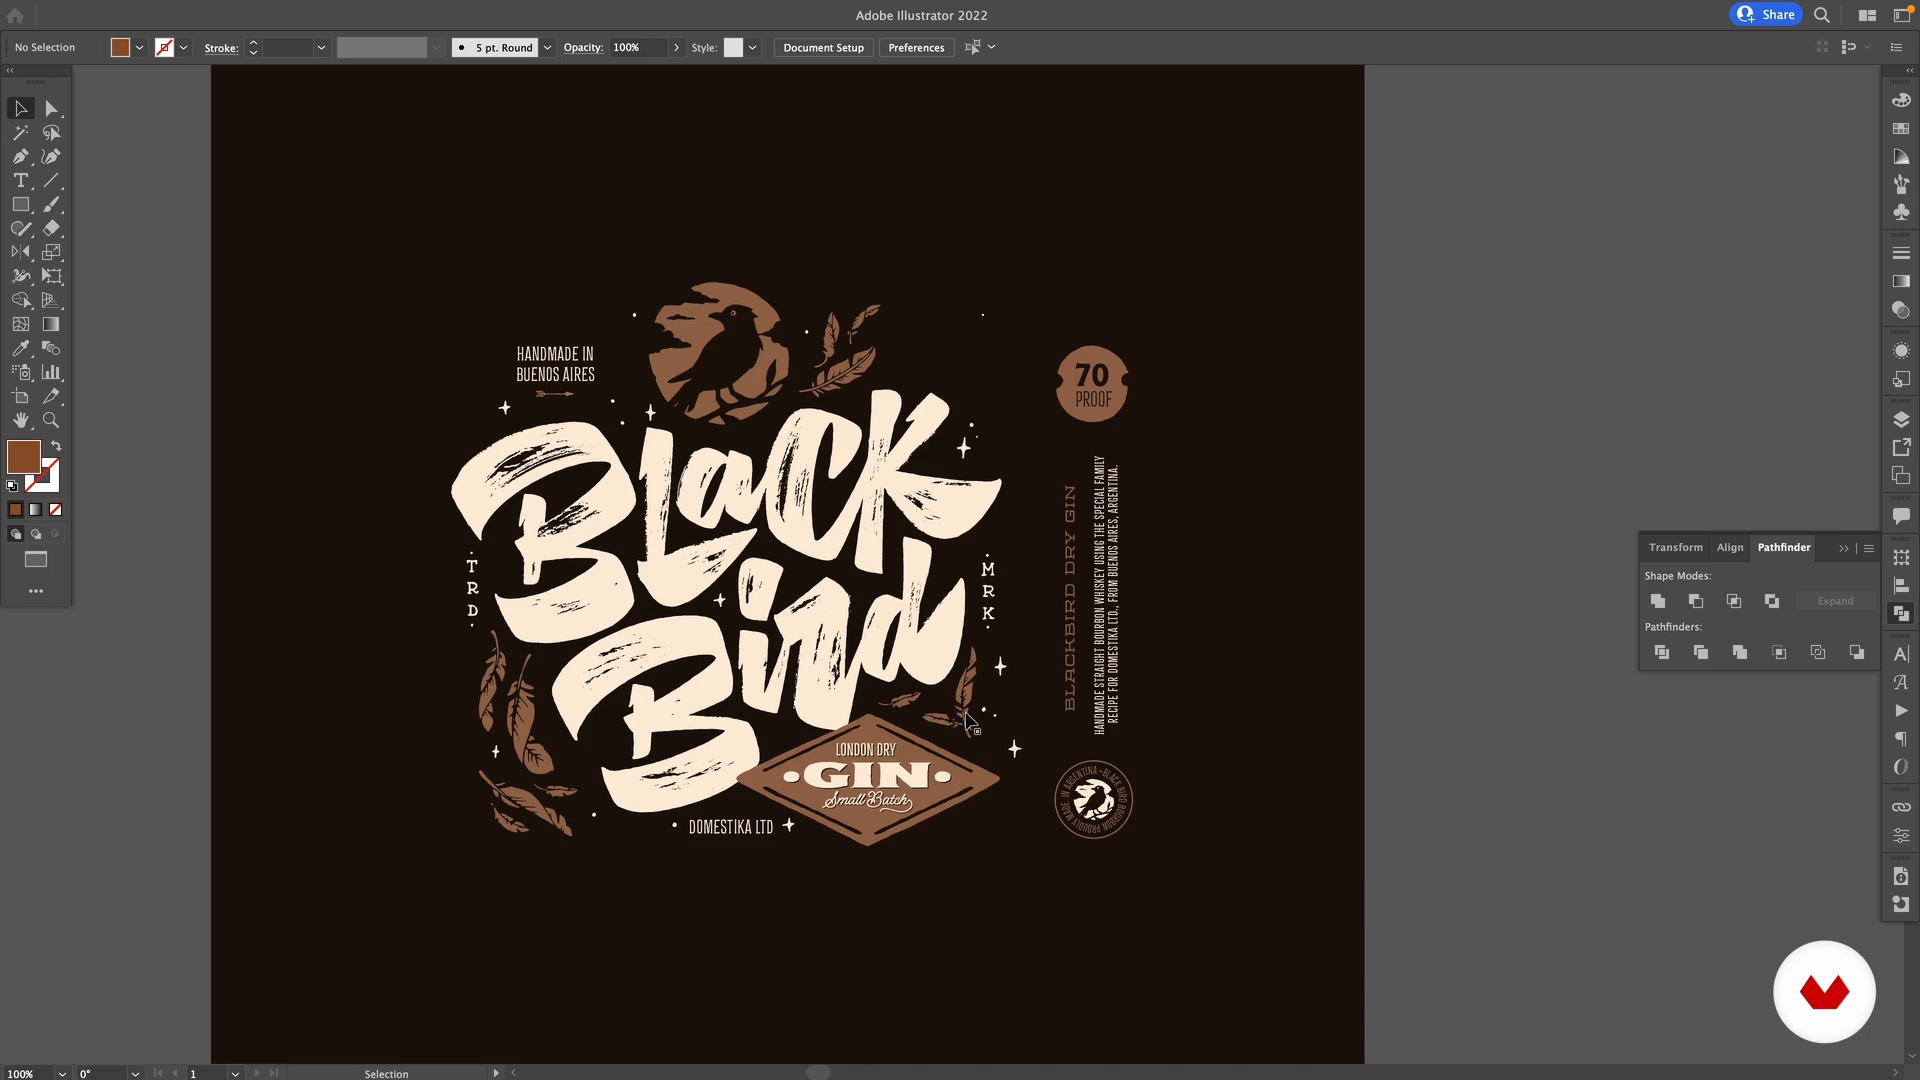Select the Artboard tool
Screen dimensions: 1920x1080
(x=21, y=396)
